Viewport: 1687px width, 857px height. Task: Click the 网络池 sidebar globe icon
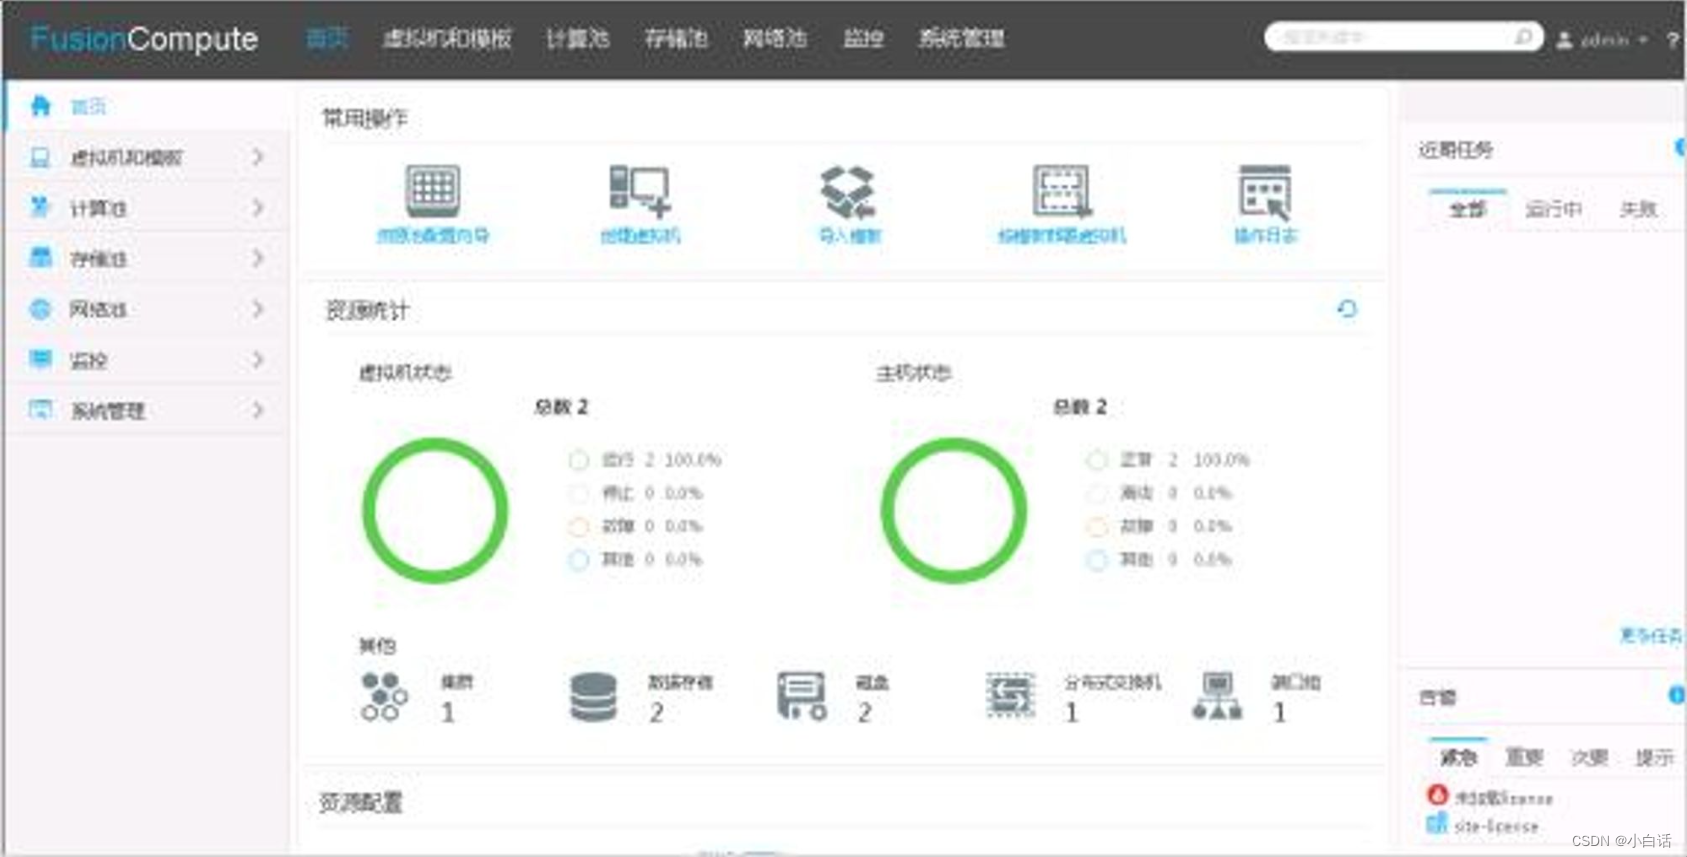pos(40,309)
